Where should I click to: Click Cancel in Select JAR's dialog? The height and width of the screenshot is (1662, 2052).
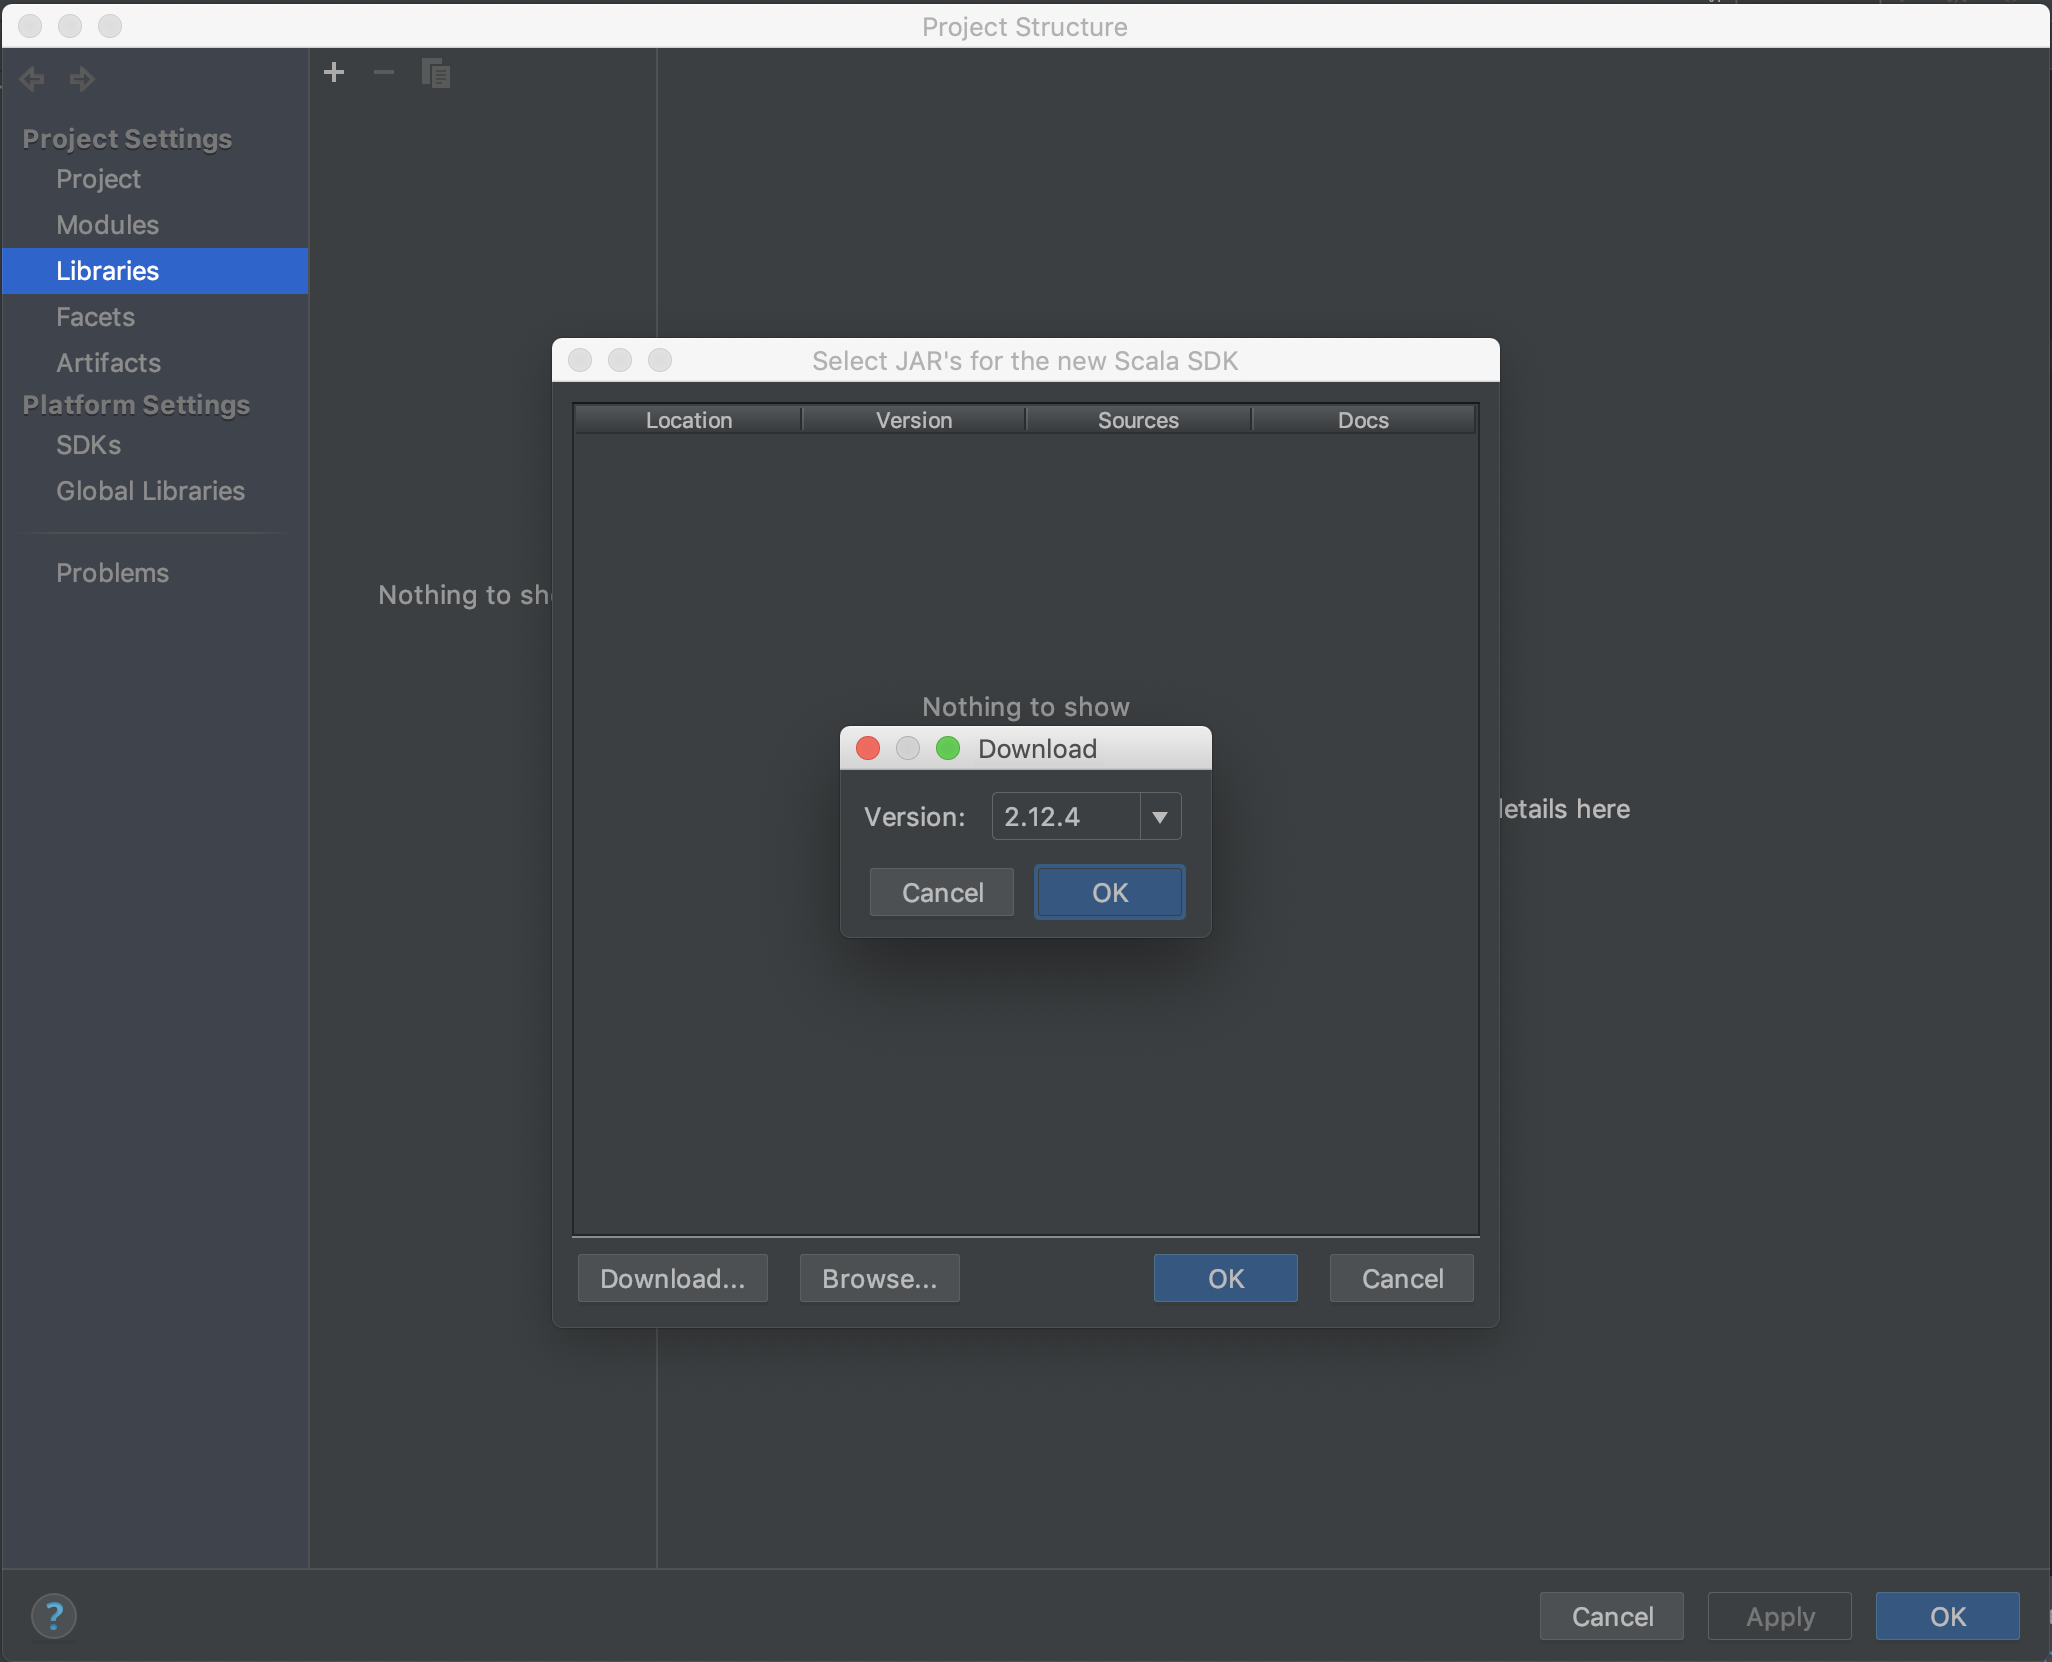pos(1402,1278)
